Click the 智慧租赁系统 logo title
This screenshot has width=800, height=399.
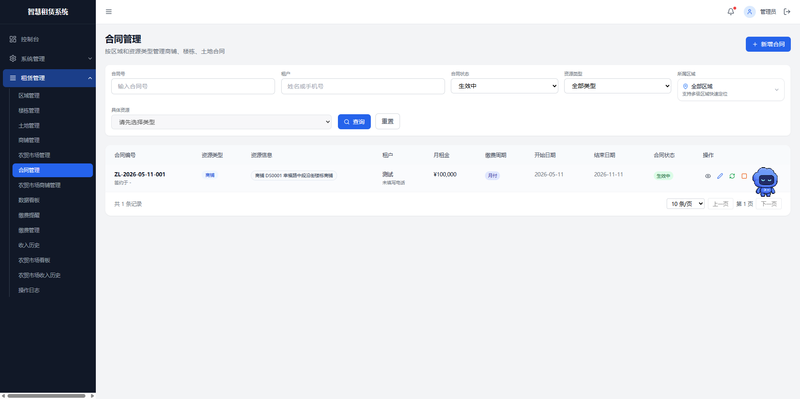[x=48, y=12]
